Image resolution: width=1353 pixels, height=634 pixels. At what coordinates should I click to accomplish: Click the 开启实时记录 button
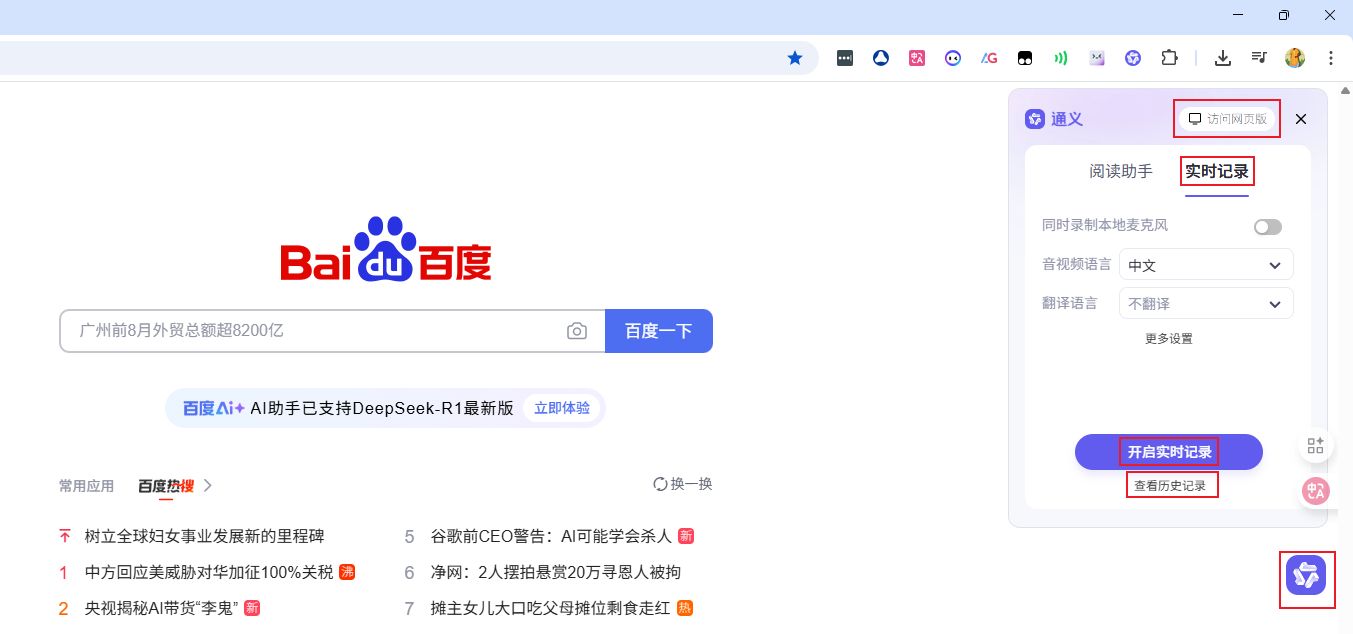point(1168,452)
